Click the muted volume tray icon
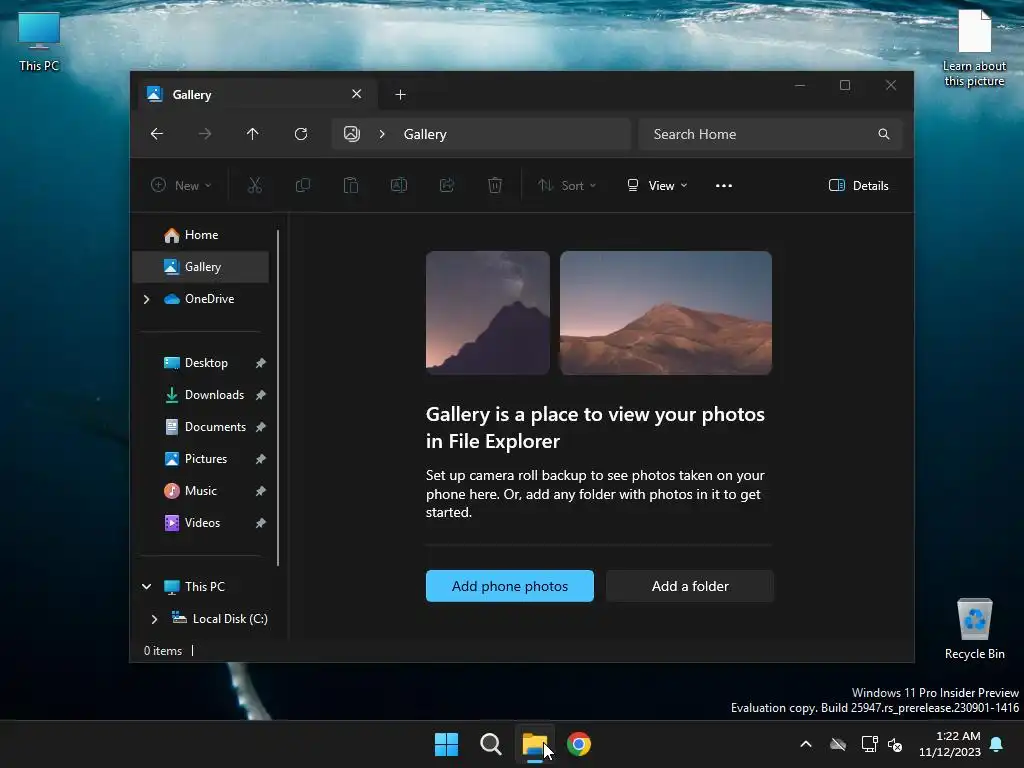The image size is (1024, 768). tap(895, 744)
